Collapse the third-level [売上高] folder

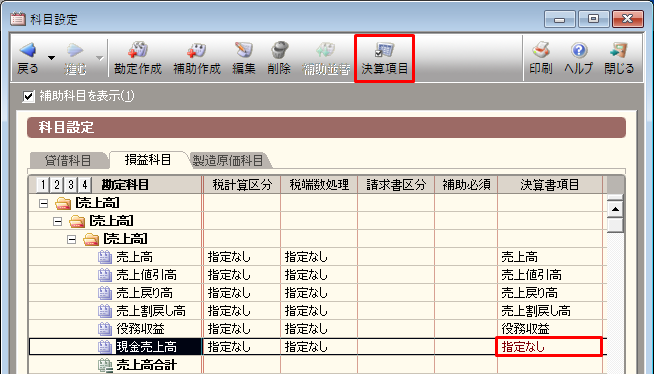point(72,239)
